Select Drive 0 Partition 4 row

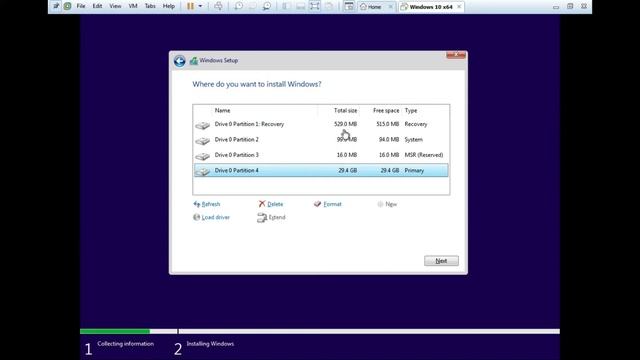(x=321, y=171)
